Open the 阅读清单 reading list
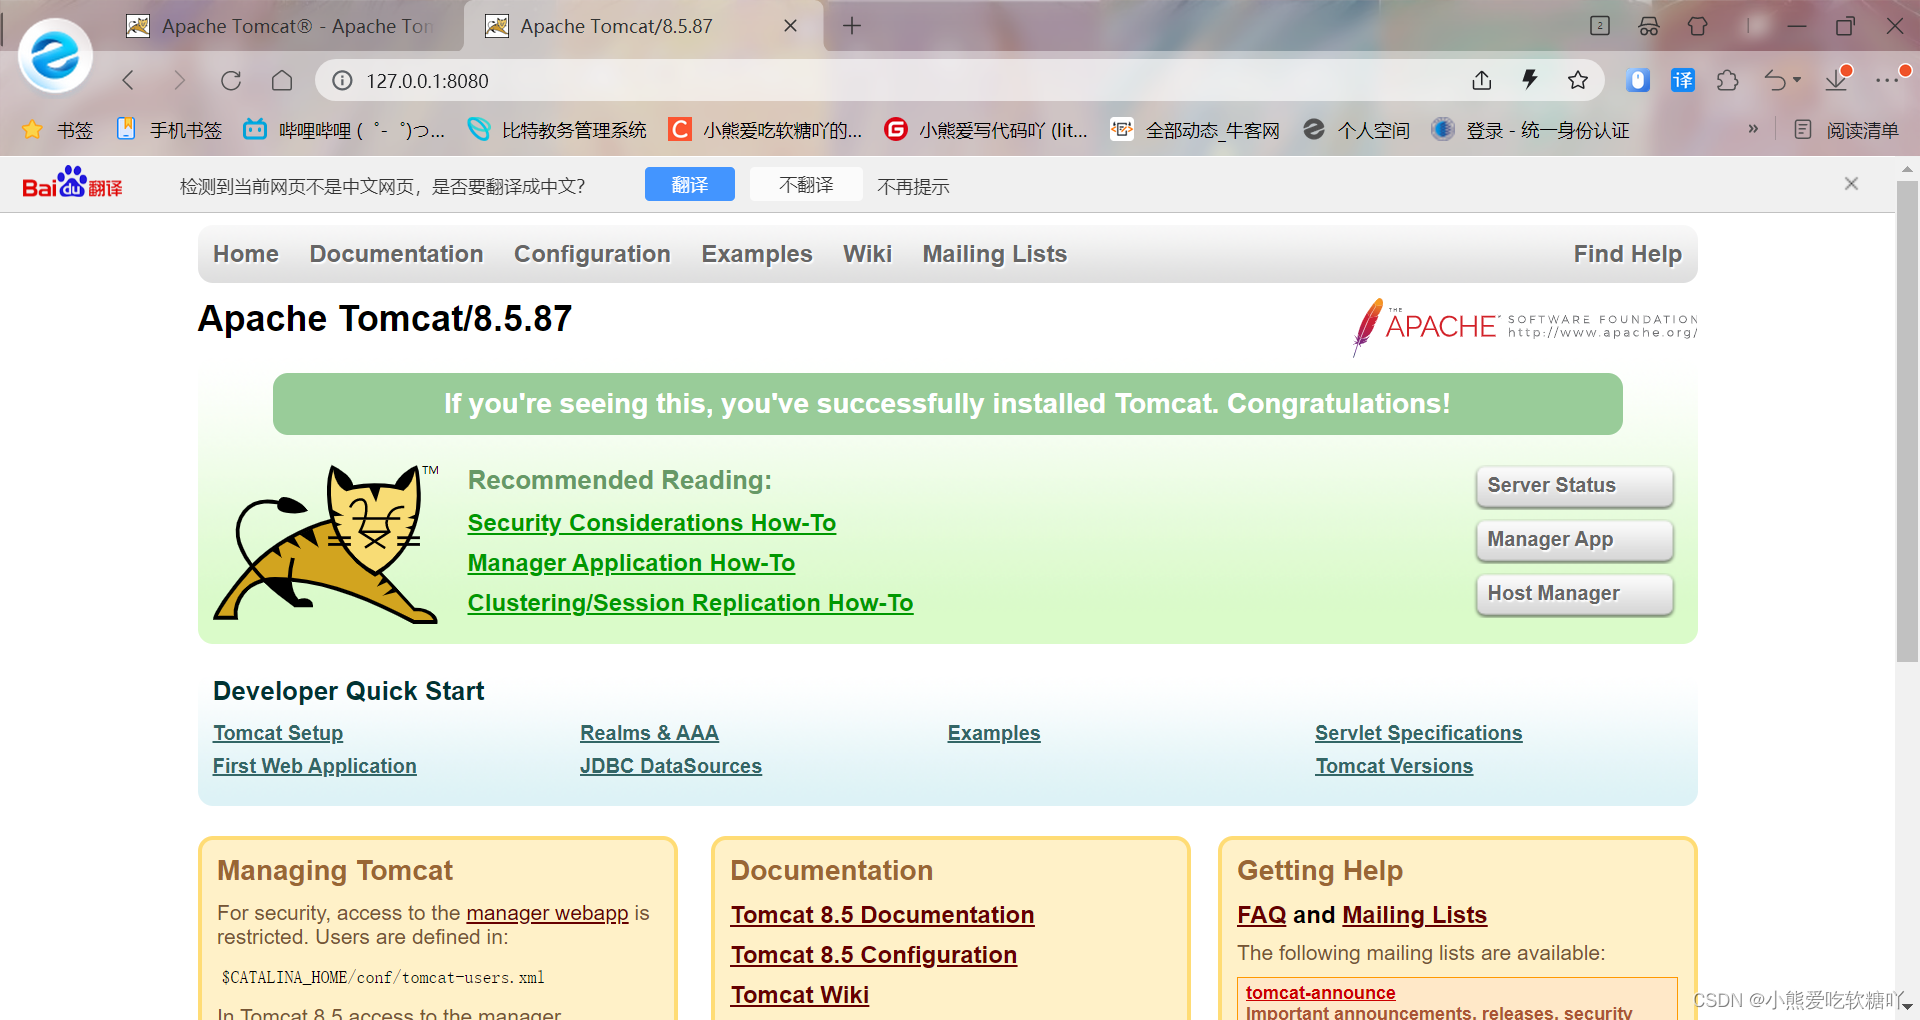The height and width of the screenshot is (1020, 1920). click(1846, 130)
